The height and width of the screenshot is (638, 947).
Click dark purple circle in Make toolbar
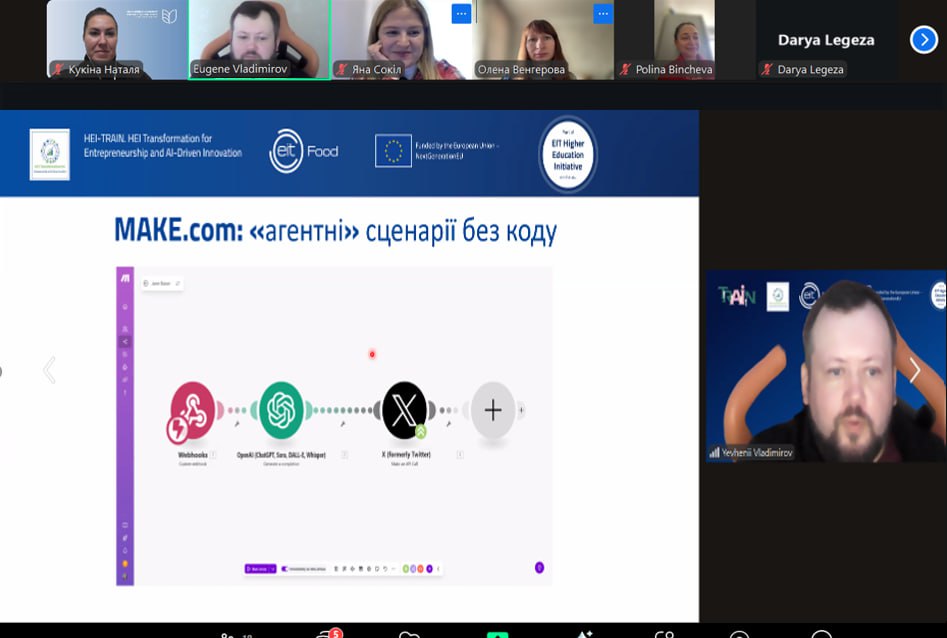(429, 569)
